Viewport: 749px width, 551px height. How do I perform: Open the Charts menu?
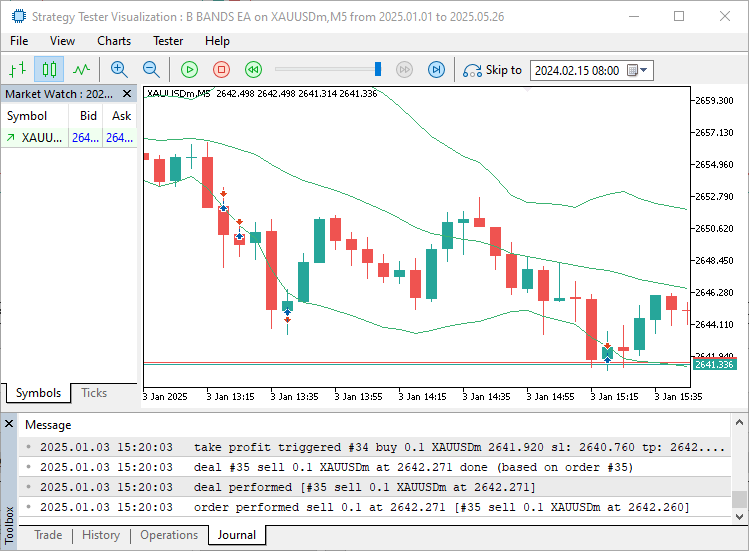(x=114, y=41)
